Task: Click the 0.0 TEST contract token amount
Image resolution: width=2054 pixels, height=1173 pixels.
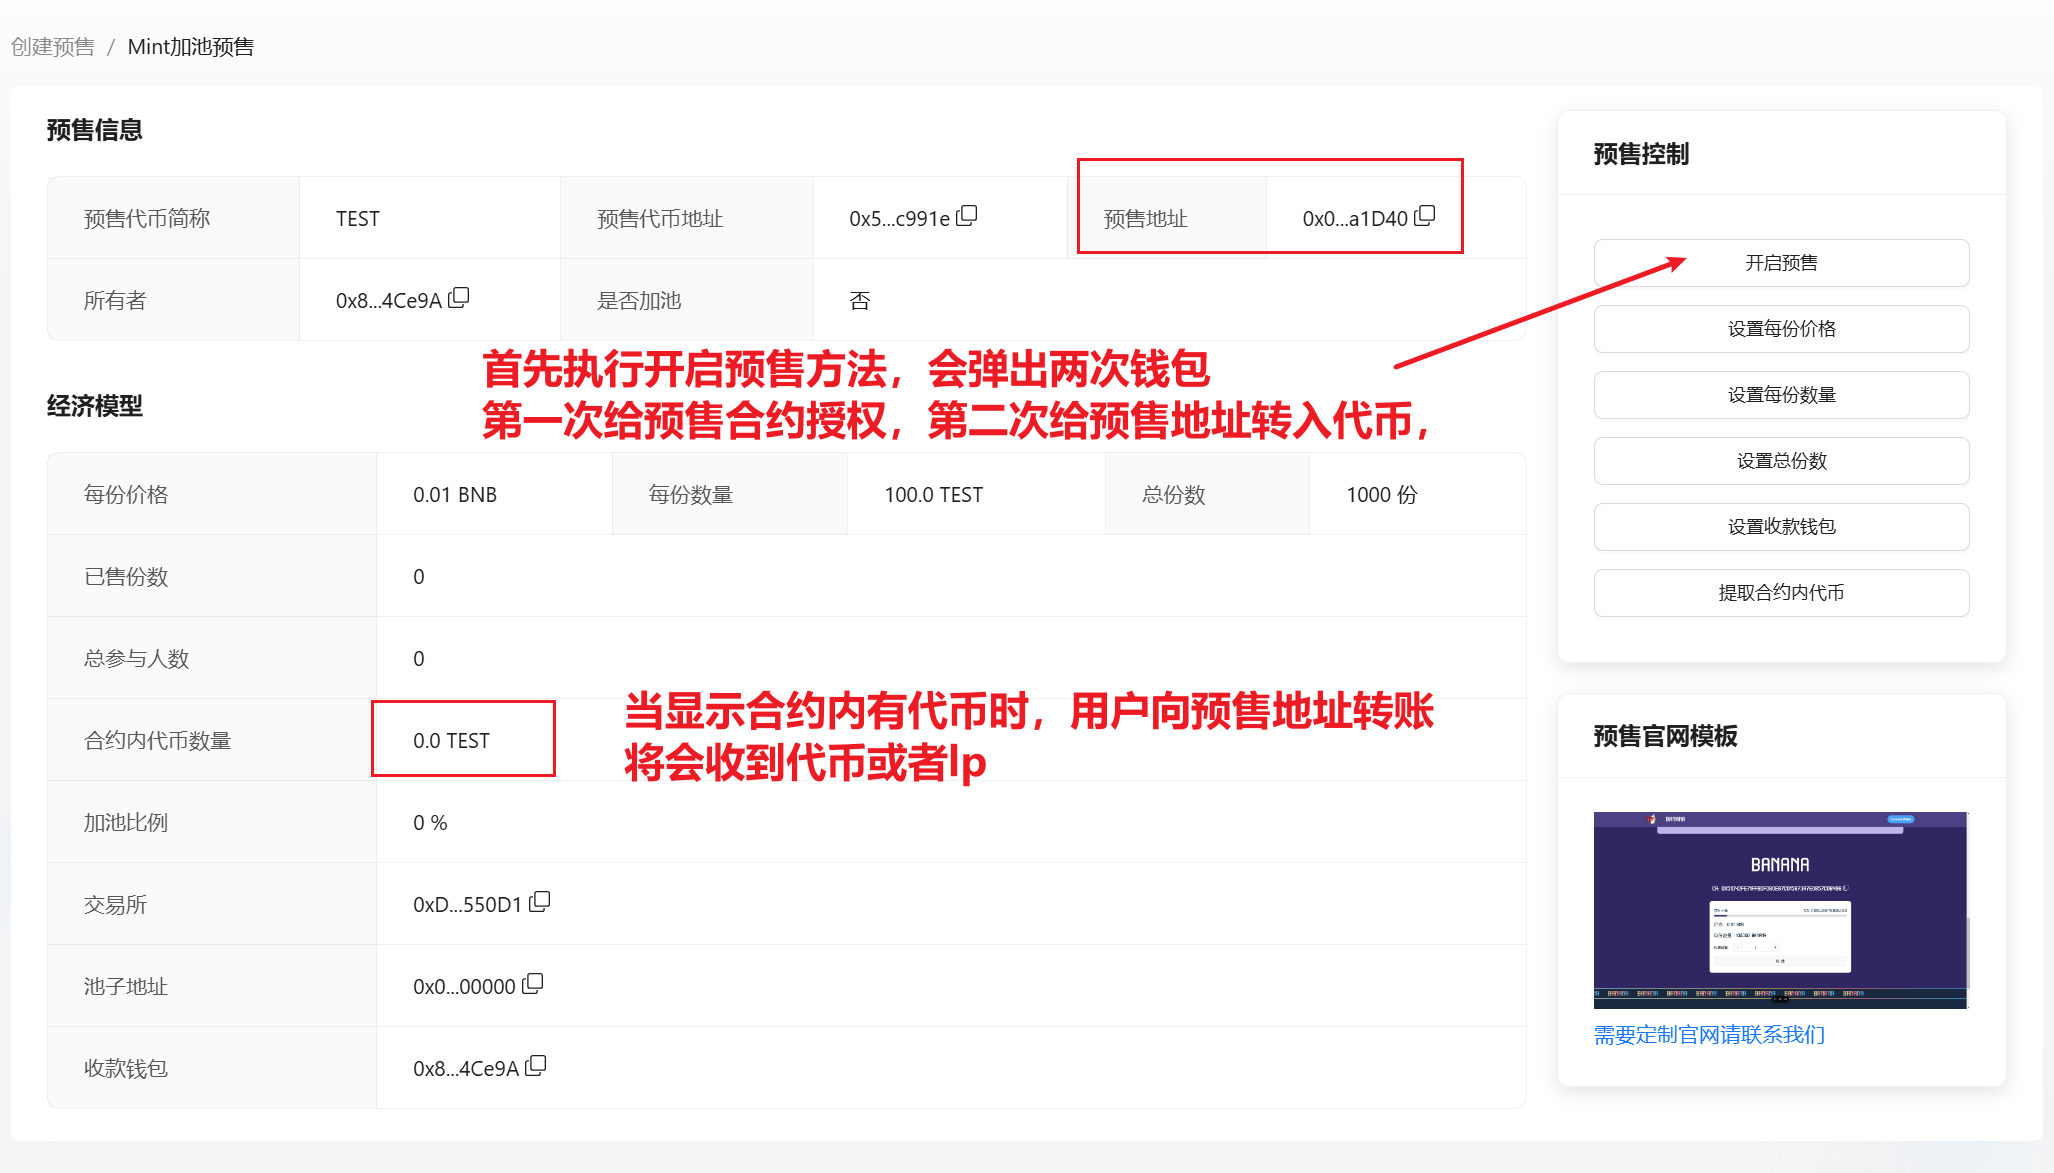Action: coord(451,741)
